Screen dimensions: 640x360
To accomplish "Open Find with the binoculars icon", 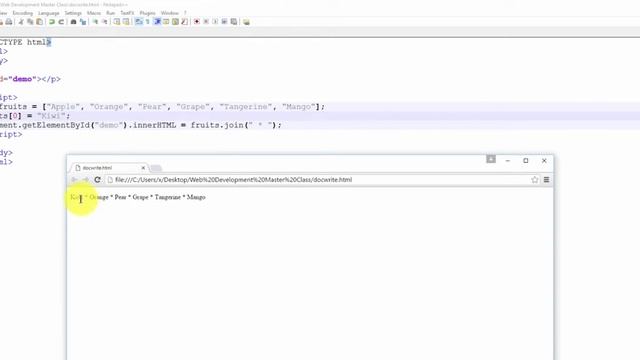I will coord(73,22).
